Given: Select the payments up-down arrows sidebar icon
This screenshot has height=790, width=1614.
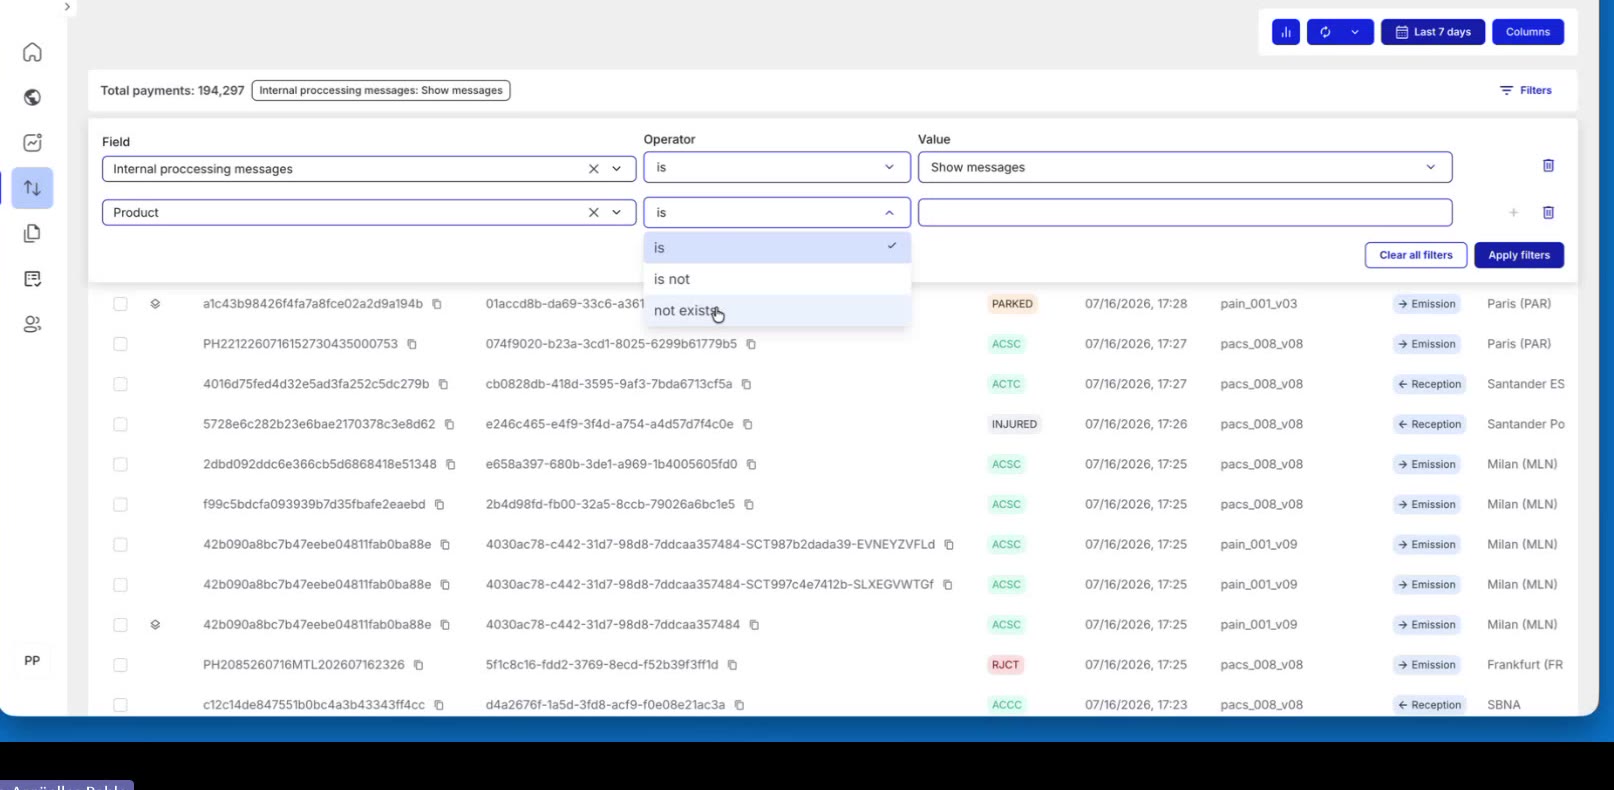Looking at the screenshot, I should [x=32, y=188].
